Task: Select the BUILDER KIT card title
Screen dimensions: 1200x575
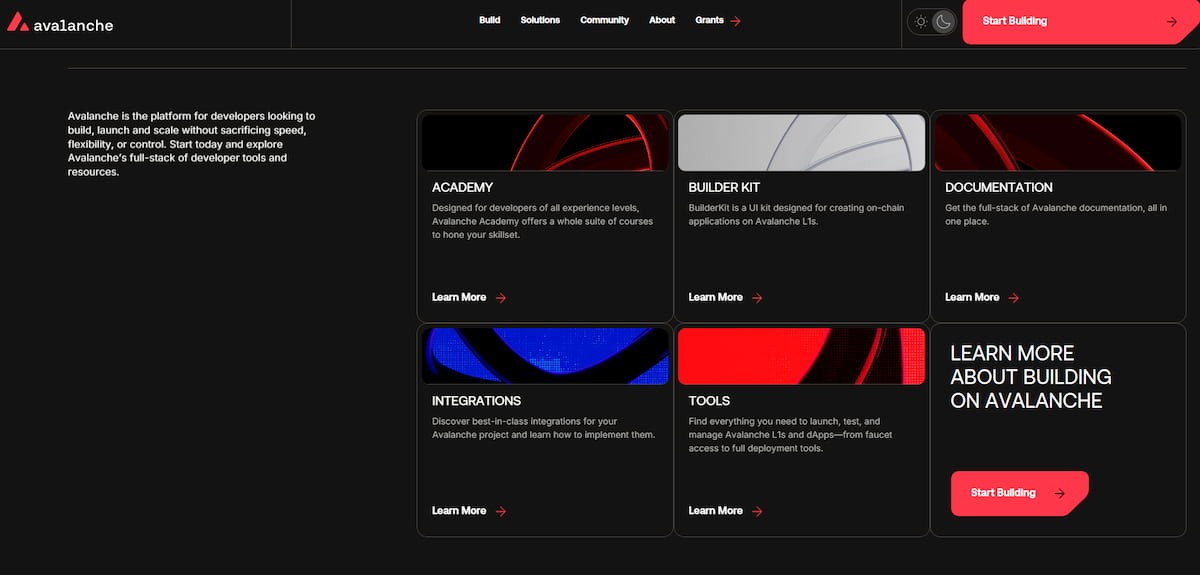Action: click(x=724, y=187)
